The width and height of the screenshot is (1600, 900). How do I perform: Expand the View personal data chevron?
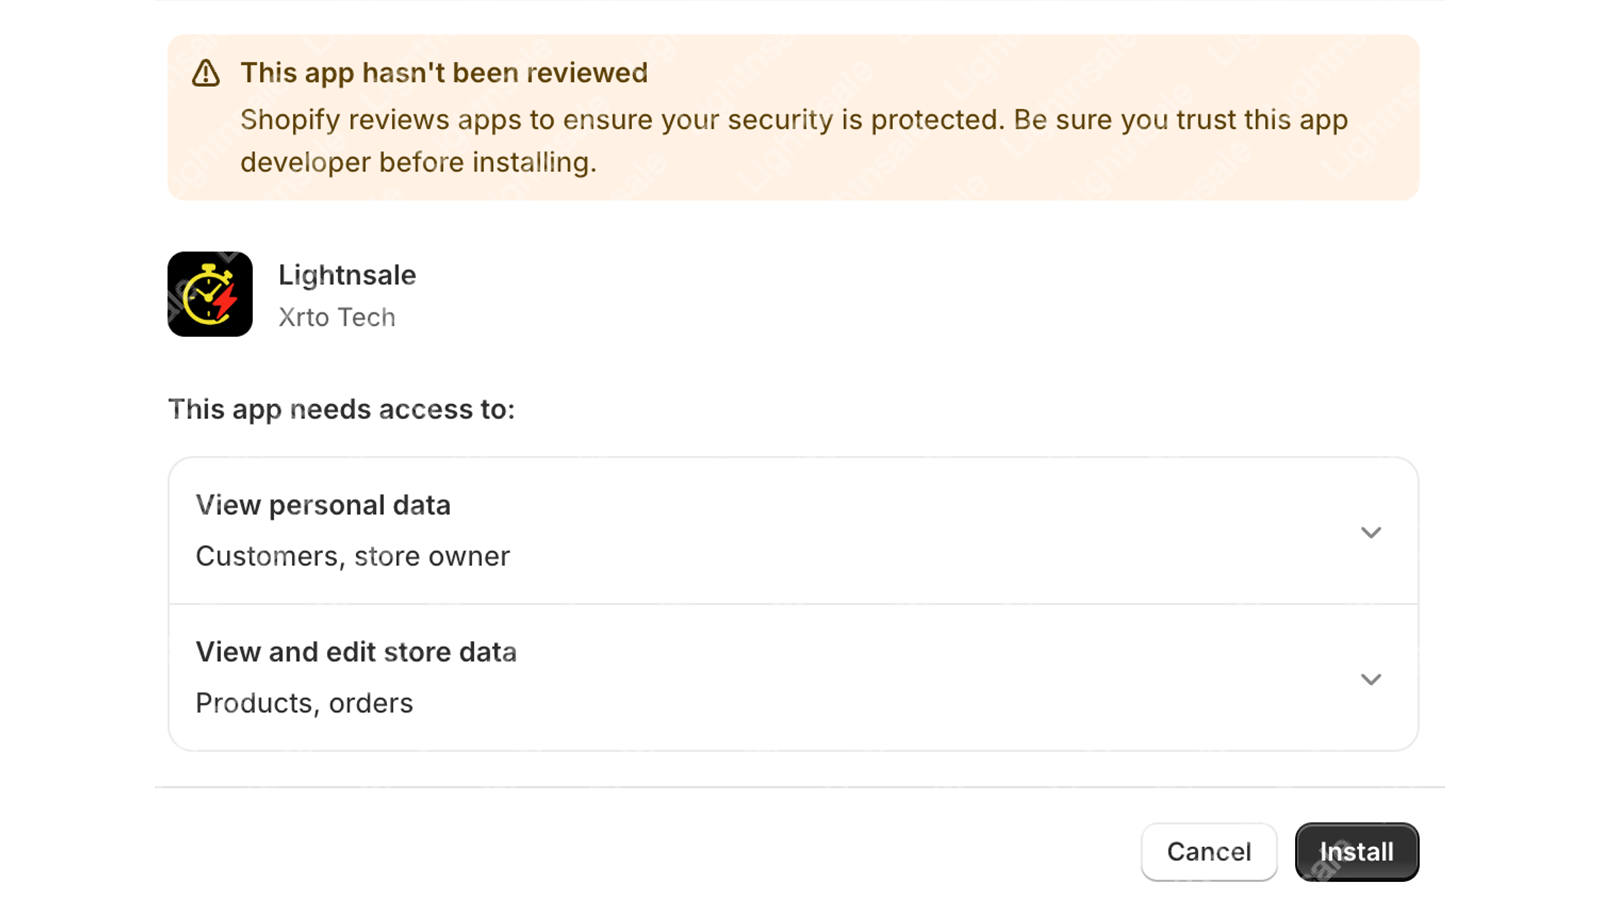tap(1371, 532)
